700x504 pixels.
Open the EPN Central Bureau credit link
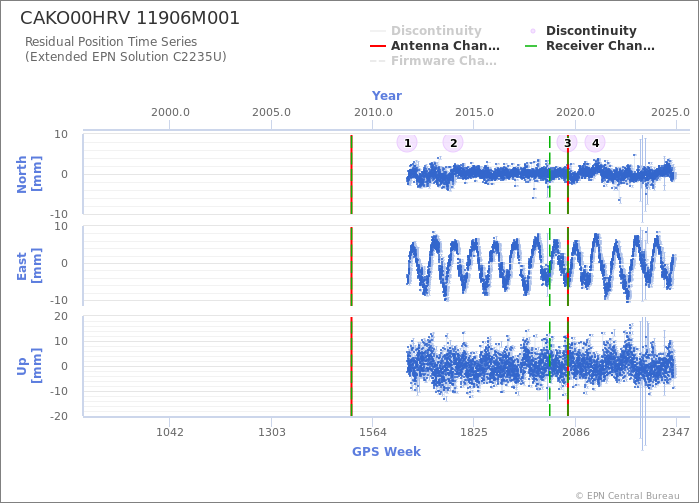(627, 496)
